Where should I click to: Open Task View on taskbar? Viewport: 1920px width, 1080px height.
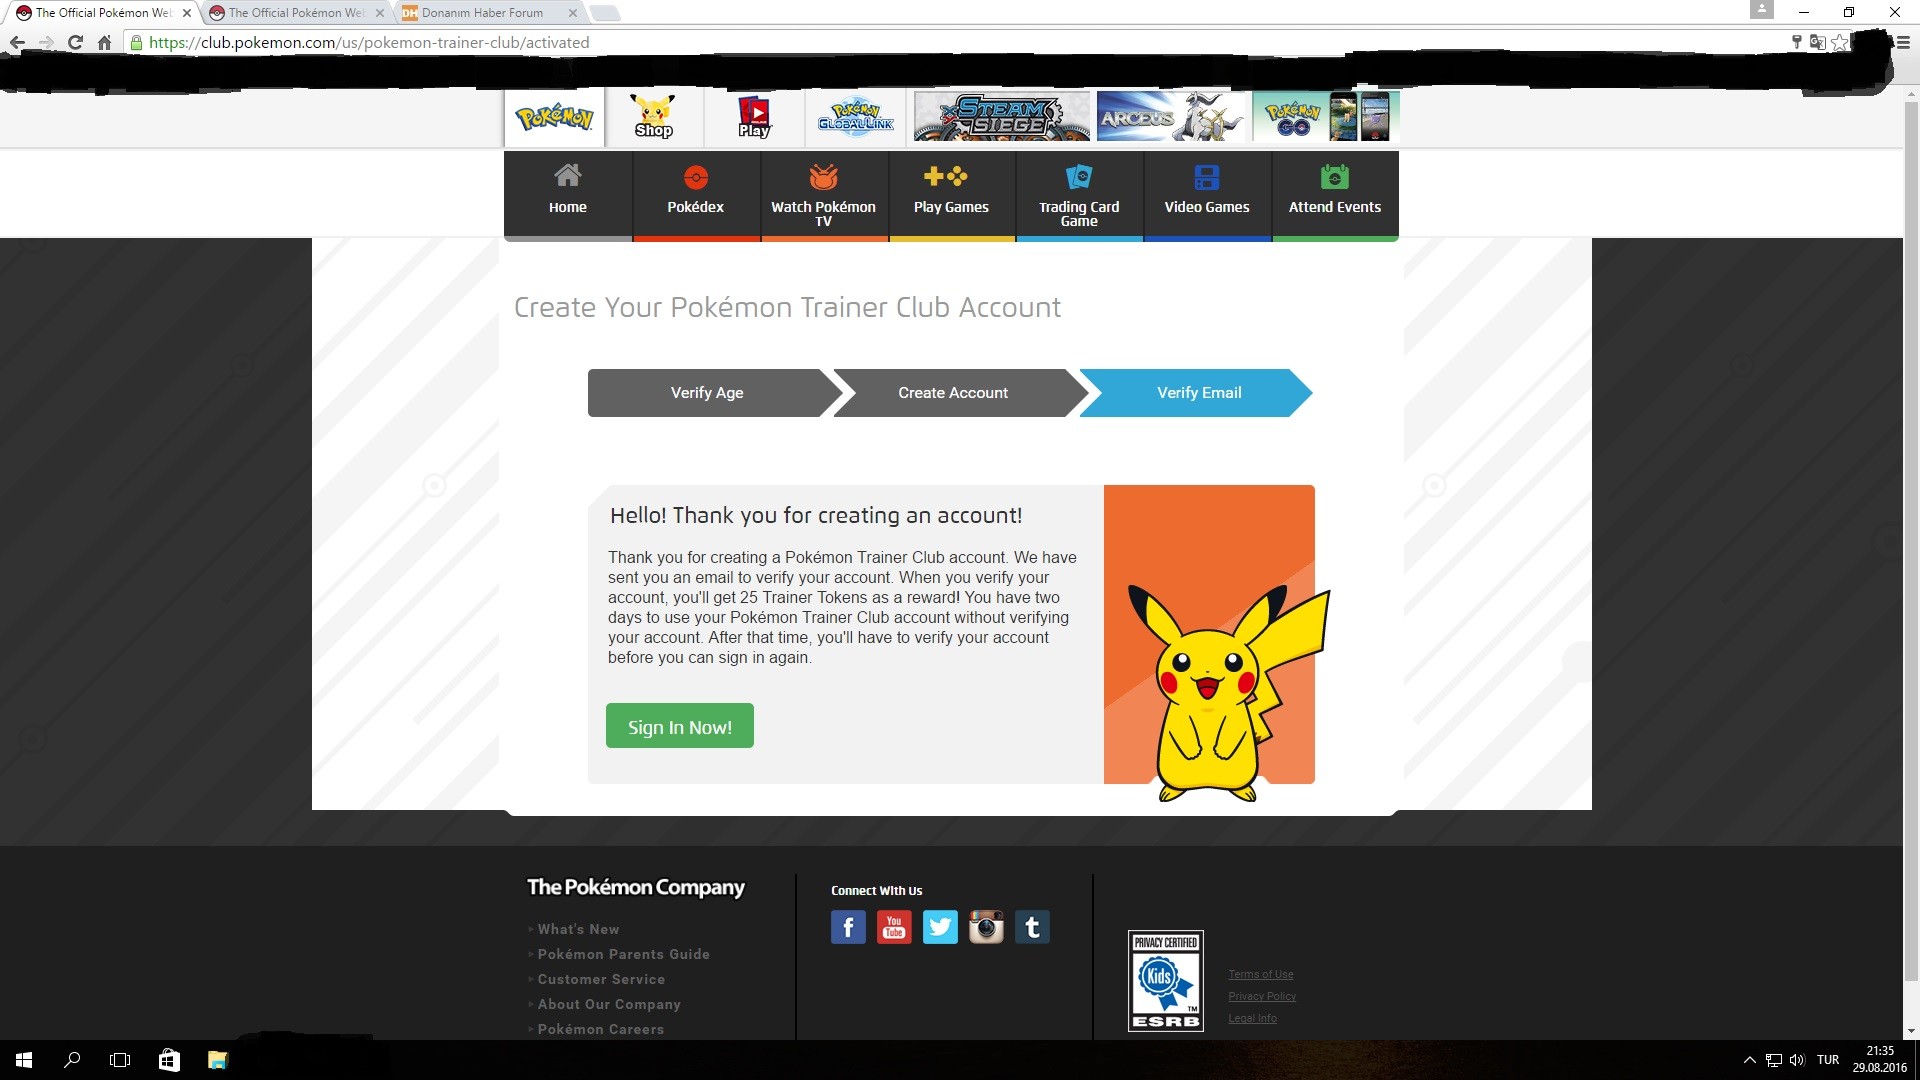120,1060
